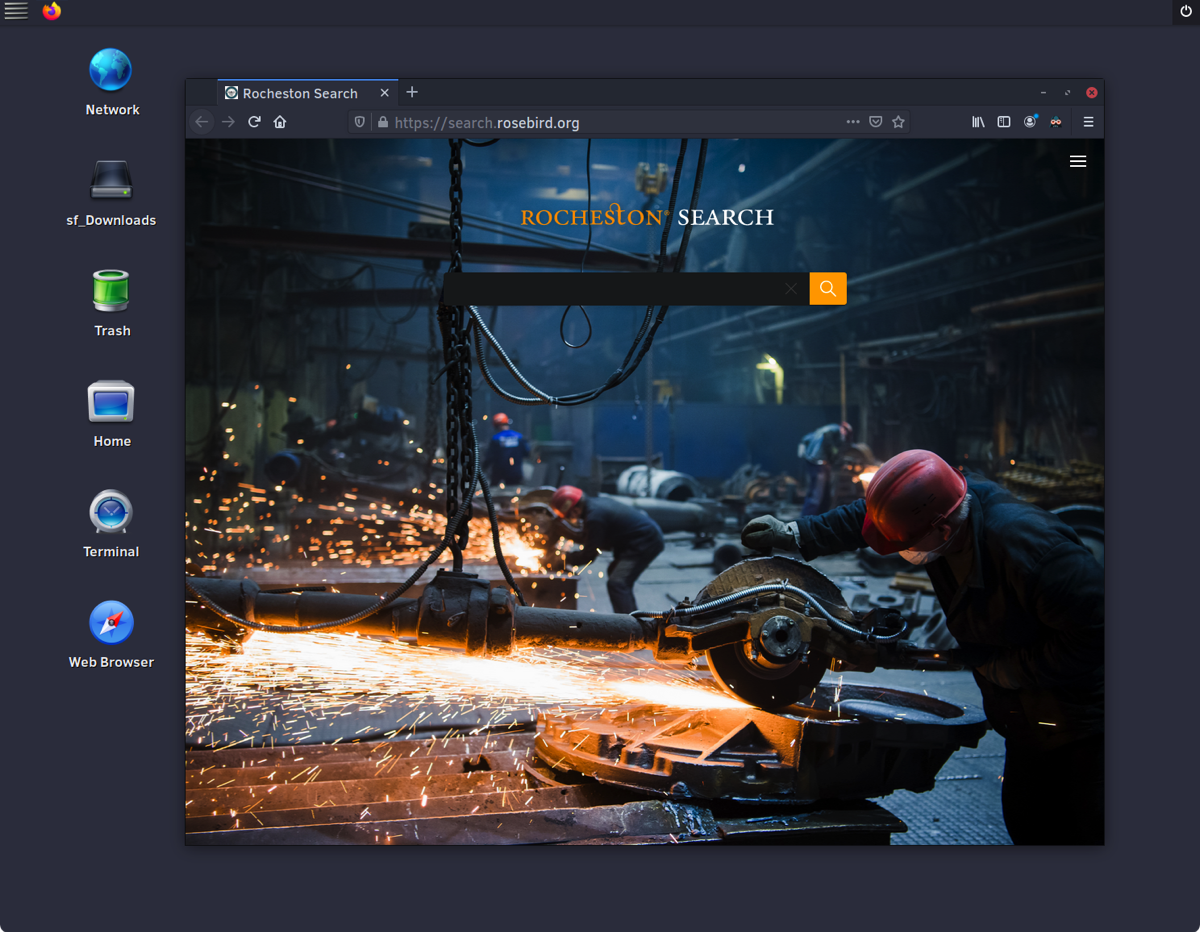The height and width of the screenshot is (932, 1200).
Task: Click the search input field
Action: click(610, 289)
